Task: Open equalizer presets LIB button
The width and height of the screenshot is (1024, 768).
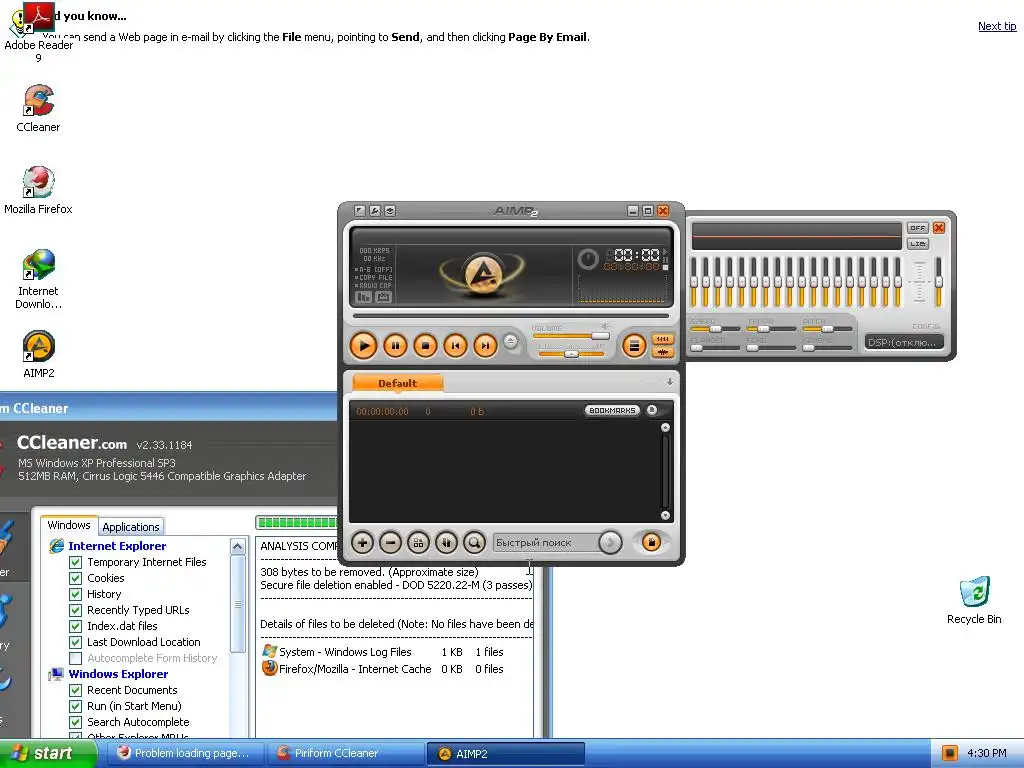Action: click(918, 244)
